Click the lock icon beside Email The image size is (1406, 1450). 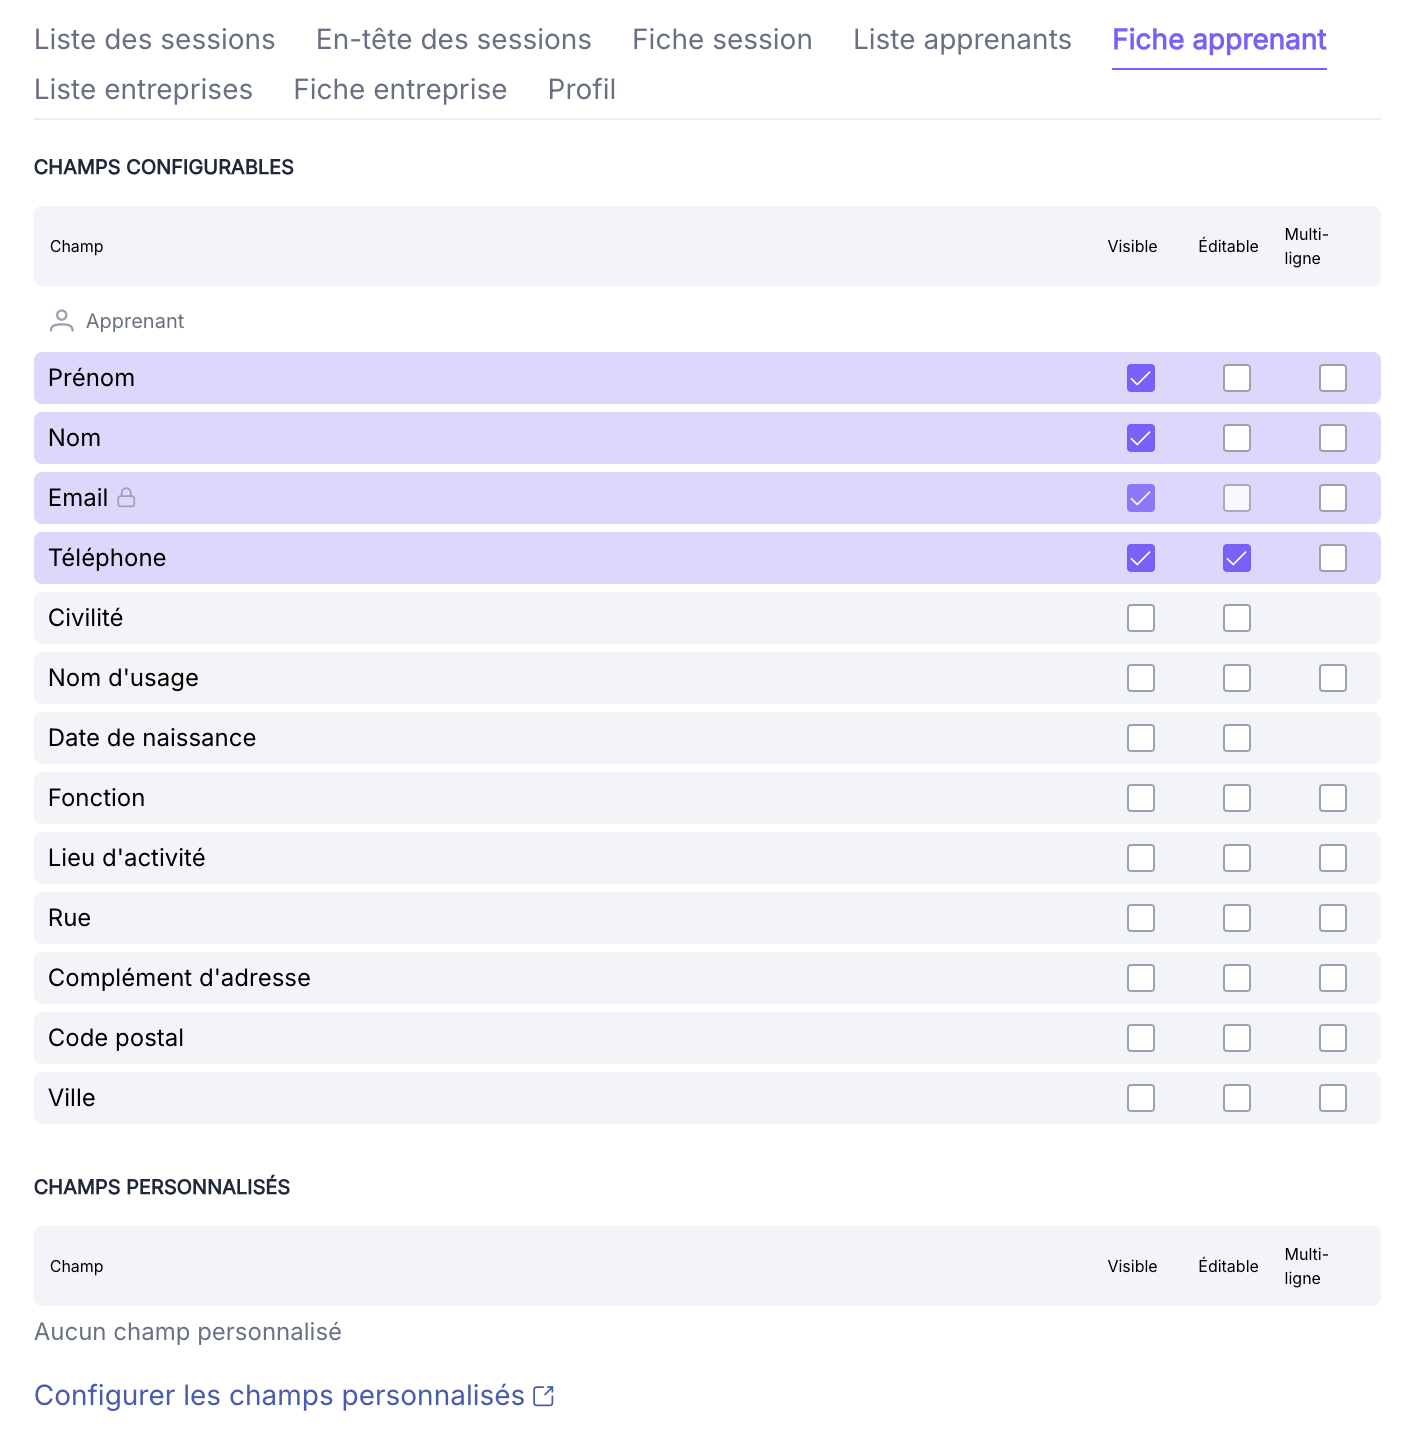(126, 497)
